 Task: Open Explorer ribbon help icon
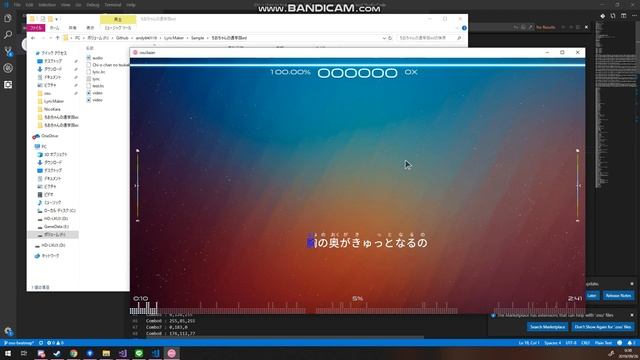pyautogui.click(x=464, y=28)
